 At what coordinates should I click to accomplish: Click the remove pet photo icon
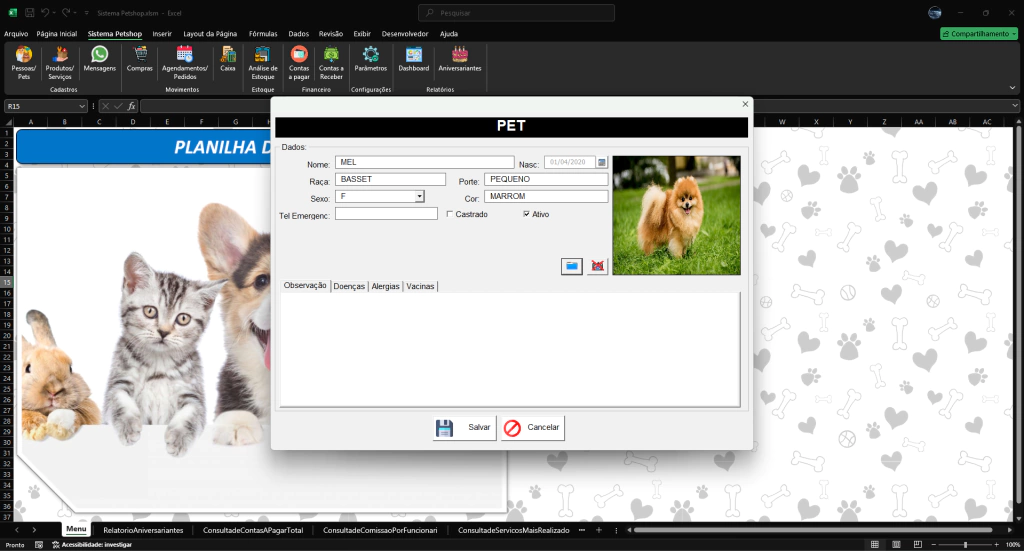tap(597, 266)
